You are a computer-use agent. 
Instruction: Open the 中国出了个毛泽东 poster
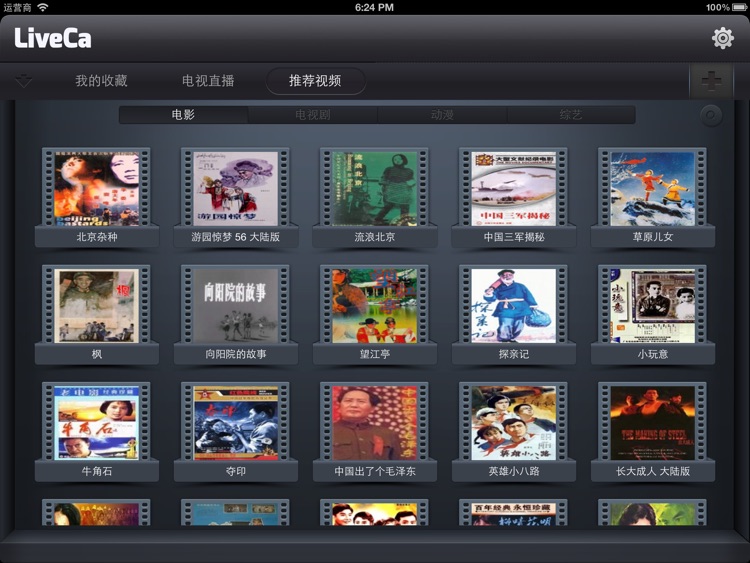pyautogui.click(x=375, y=423)
